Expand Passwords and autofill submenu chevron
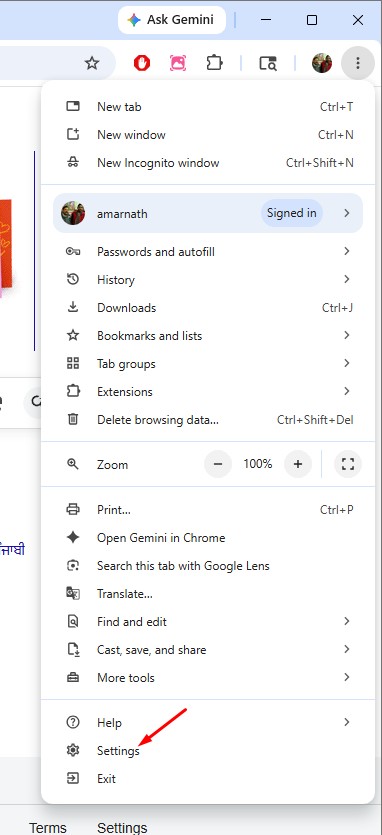The width and height of the screenshot is (382, 835). click(x=347, y=251)
